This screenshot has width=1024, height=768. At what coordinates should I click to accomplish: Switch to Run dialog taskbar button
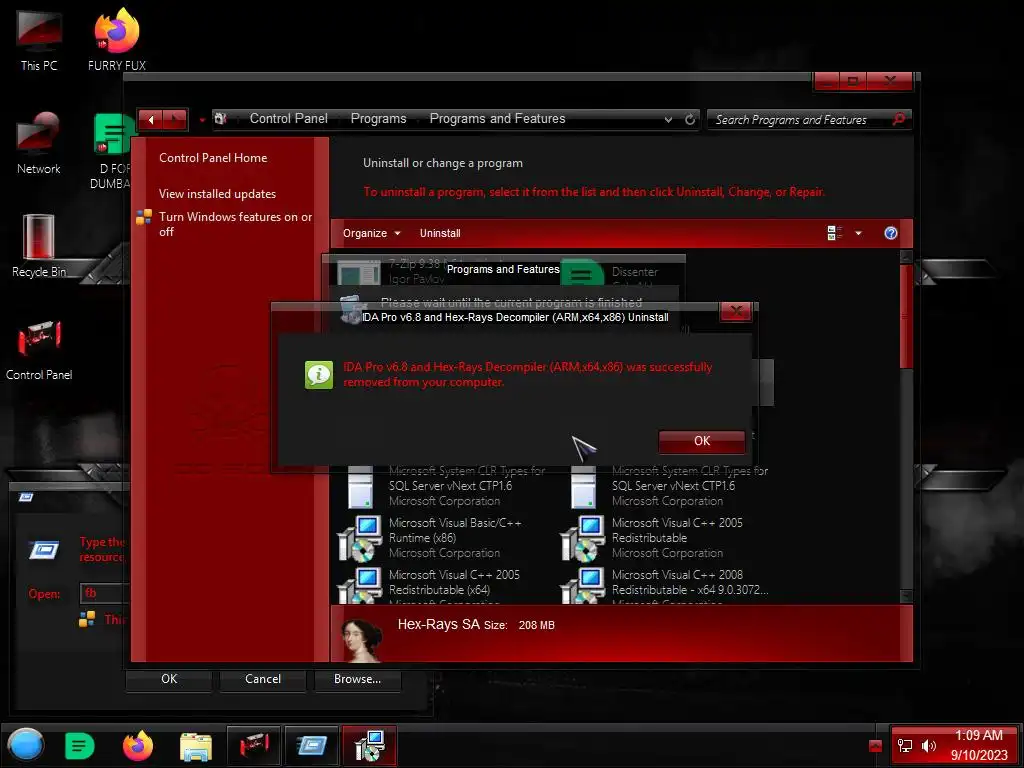point(312,746)
